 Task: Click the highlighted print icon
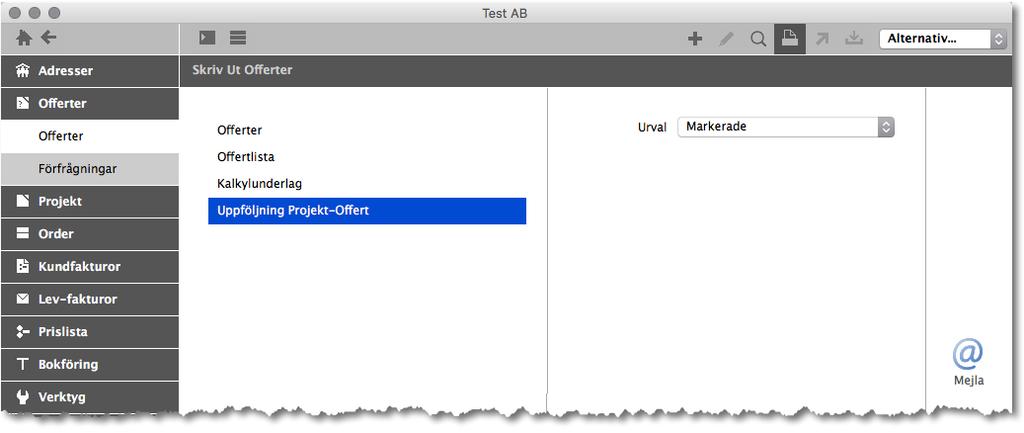pyautogui.click(x=790, y=39)
